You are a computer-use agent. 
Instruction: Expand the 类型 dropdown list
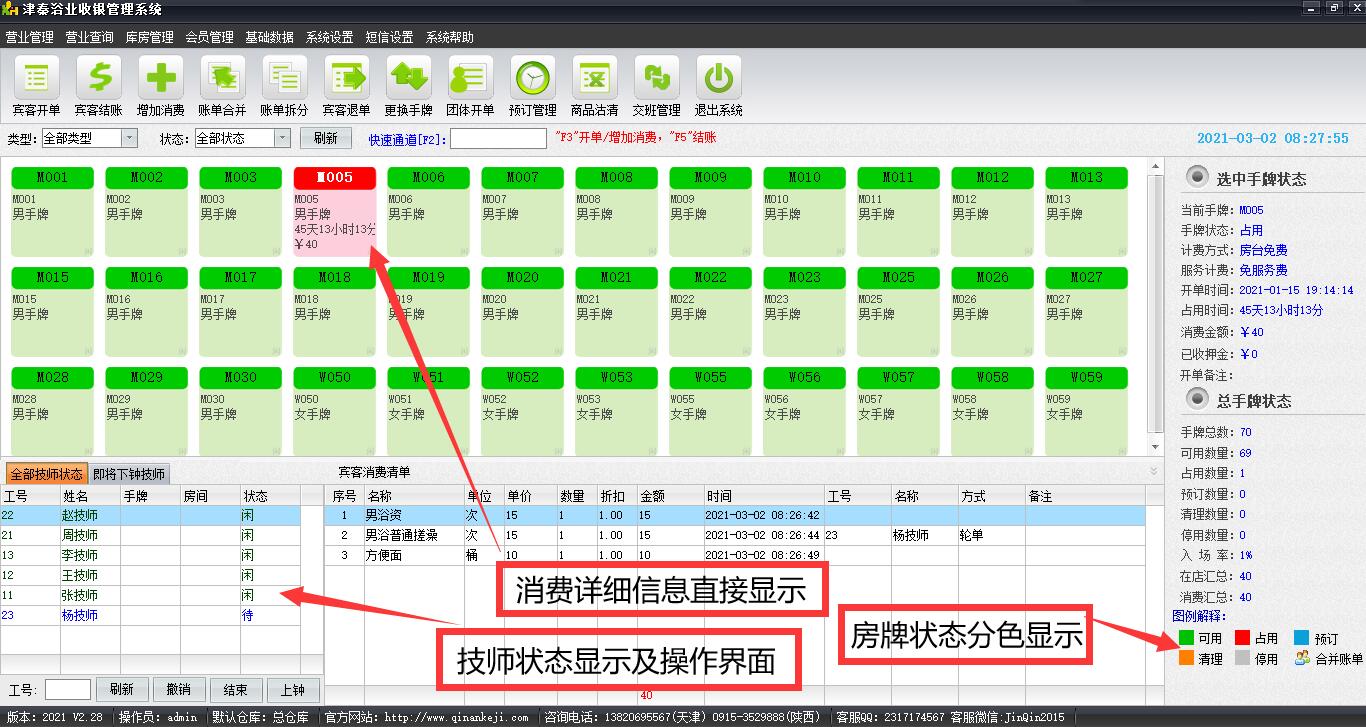coord(130,139)
